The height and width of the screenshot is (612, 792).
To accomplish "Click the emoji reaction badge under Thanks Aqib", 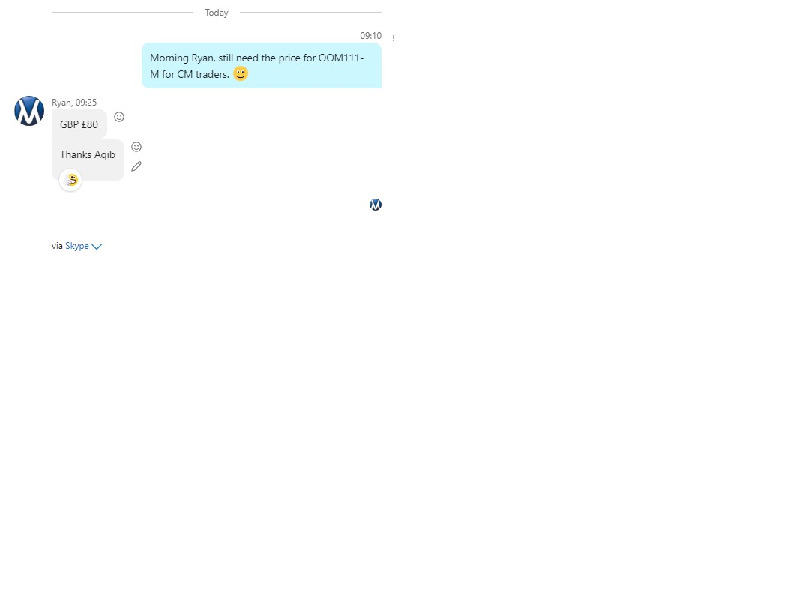I will (70, 180).
